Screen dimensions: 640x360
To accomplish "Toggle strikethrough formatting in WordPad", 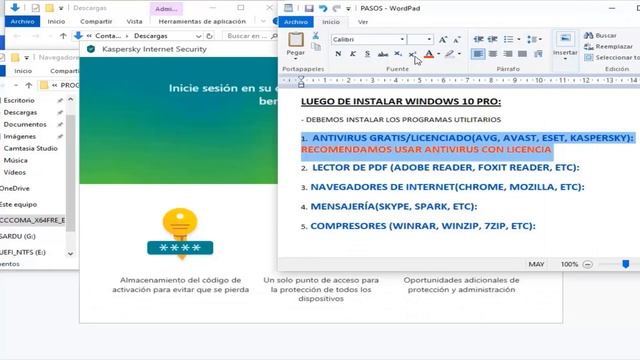I will tap(382, 54).
